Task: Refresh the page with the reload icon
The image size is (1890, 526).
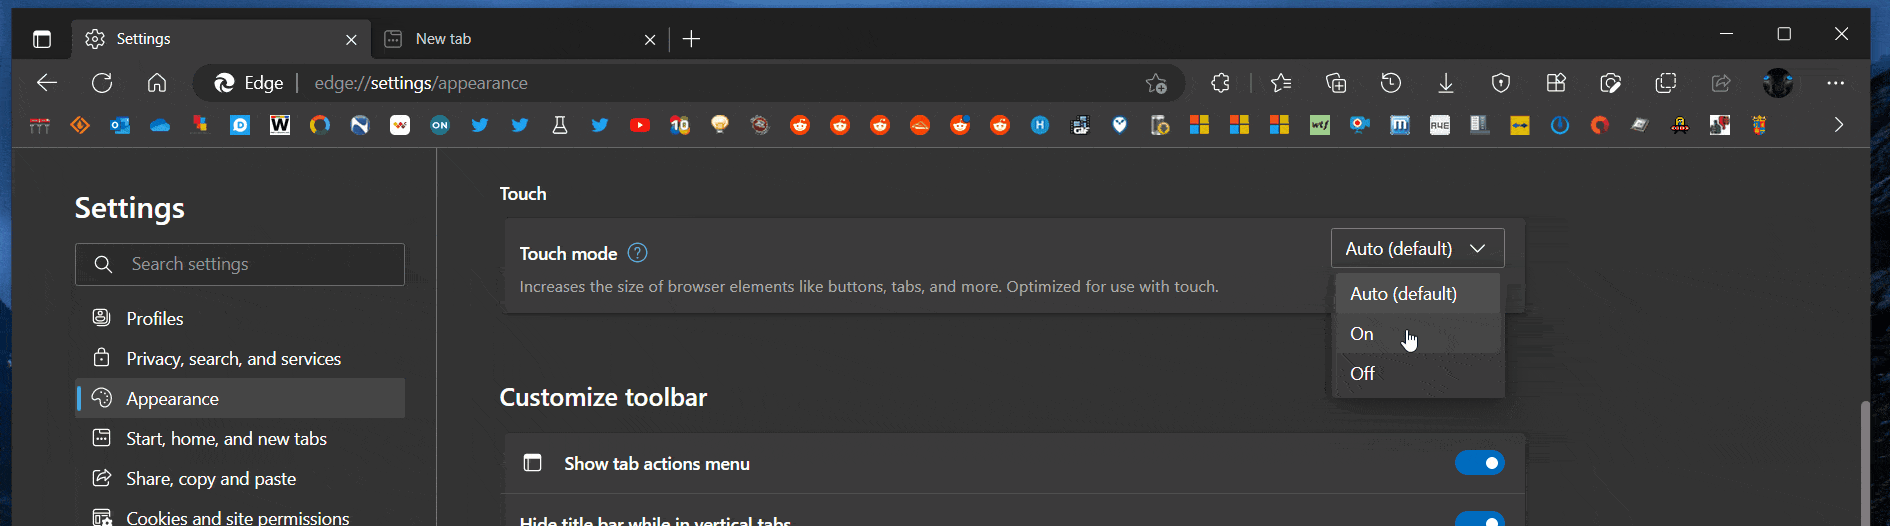Action: pos(102,83)
